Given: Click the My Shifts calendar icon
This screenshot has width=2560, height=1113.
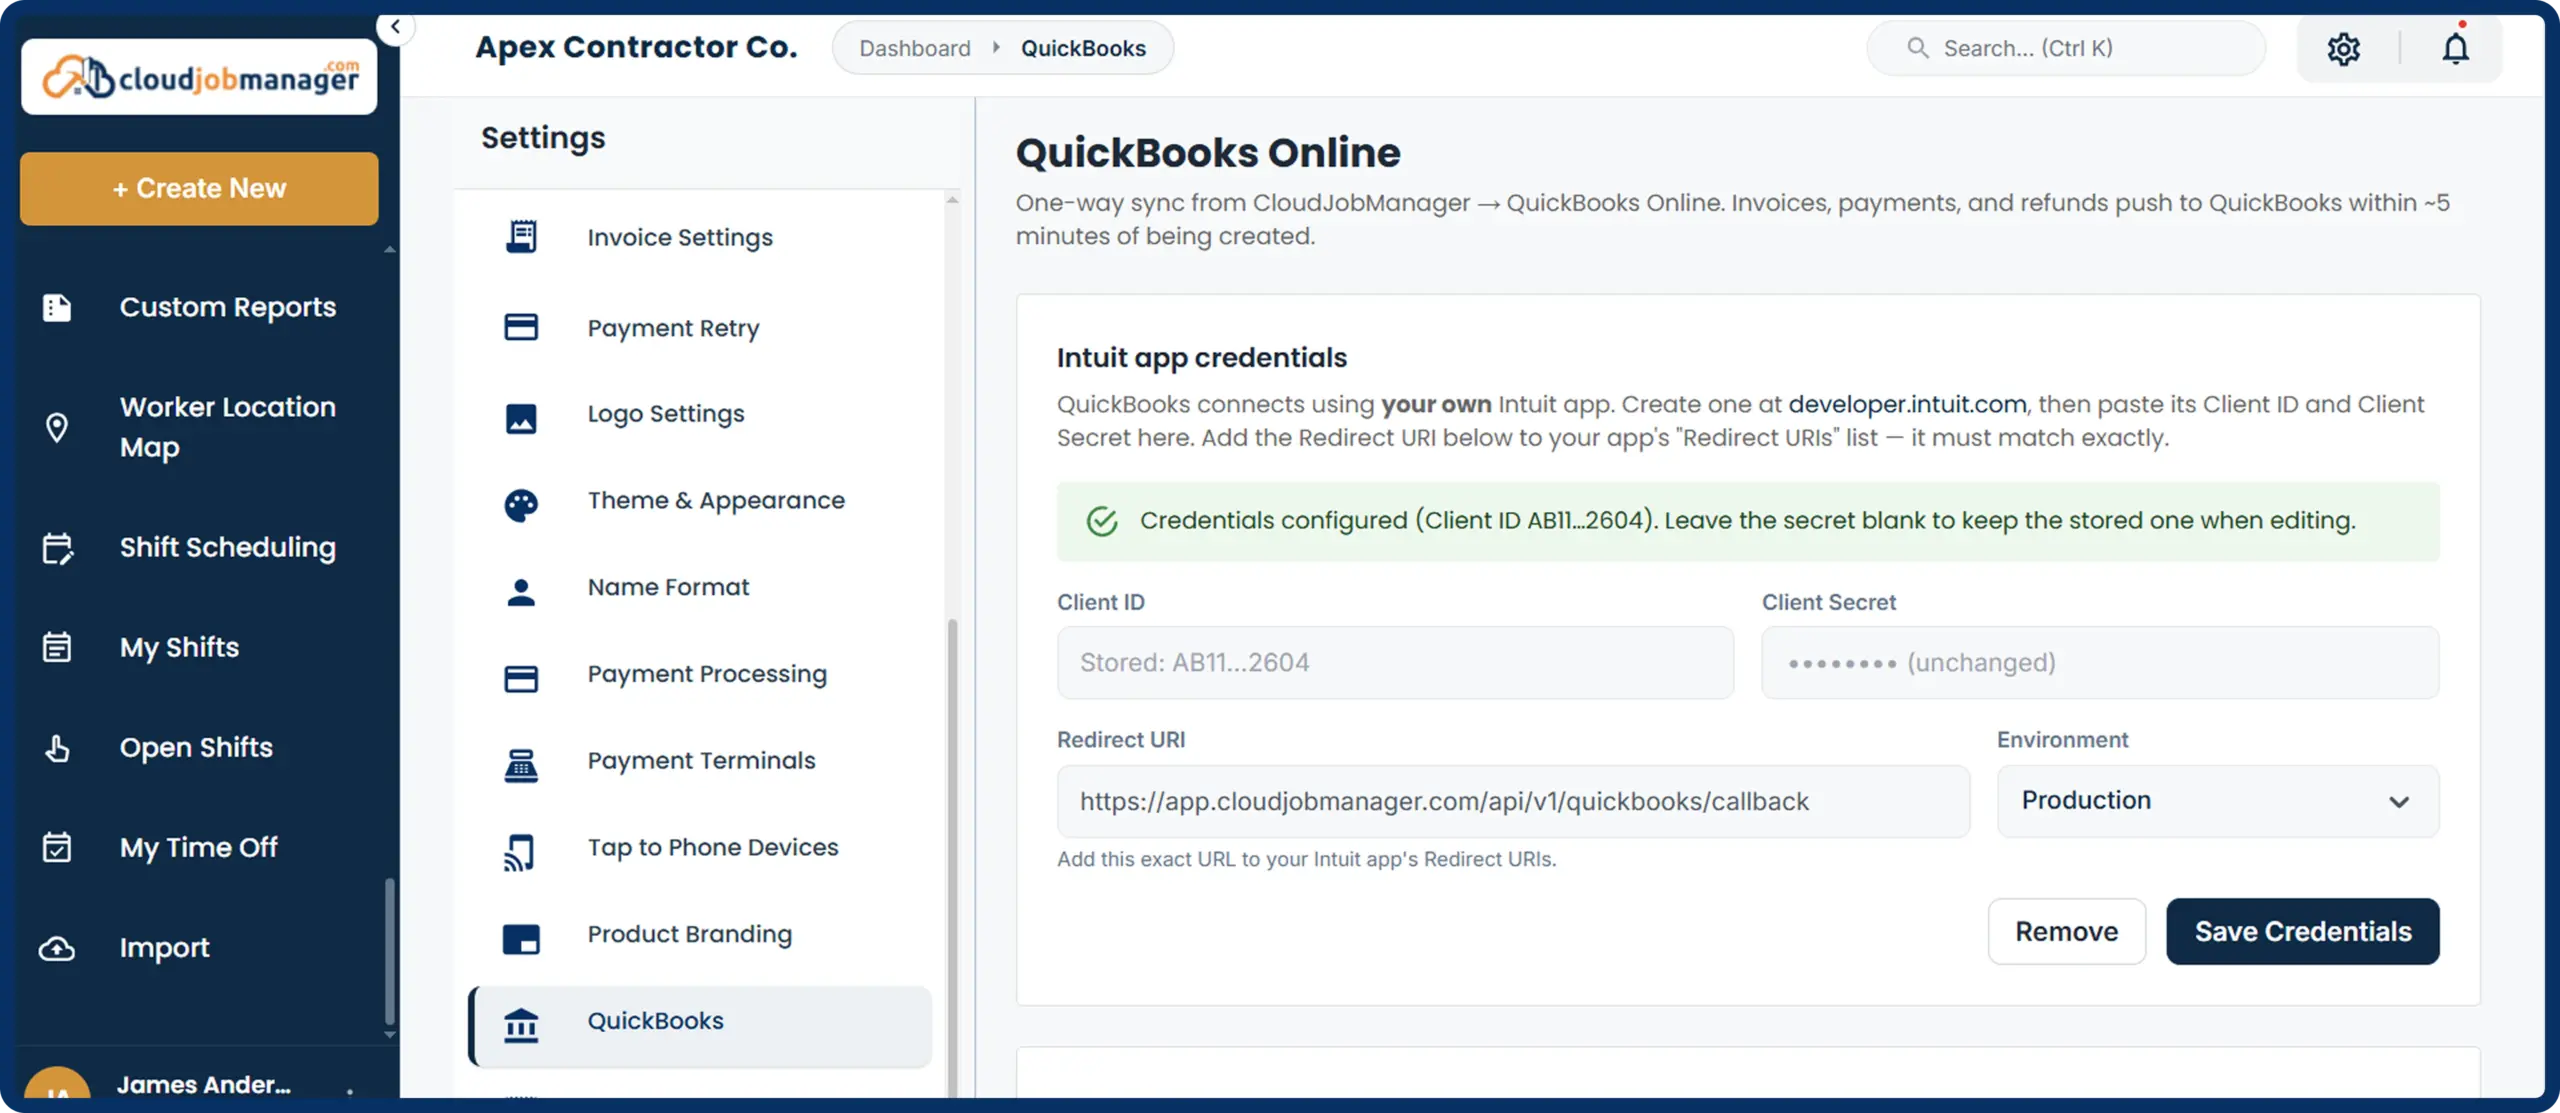Looking at the screenshot, I should point(57,647).
